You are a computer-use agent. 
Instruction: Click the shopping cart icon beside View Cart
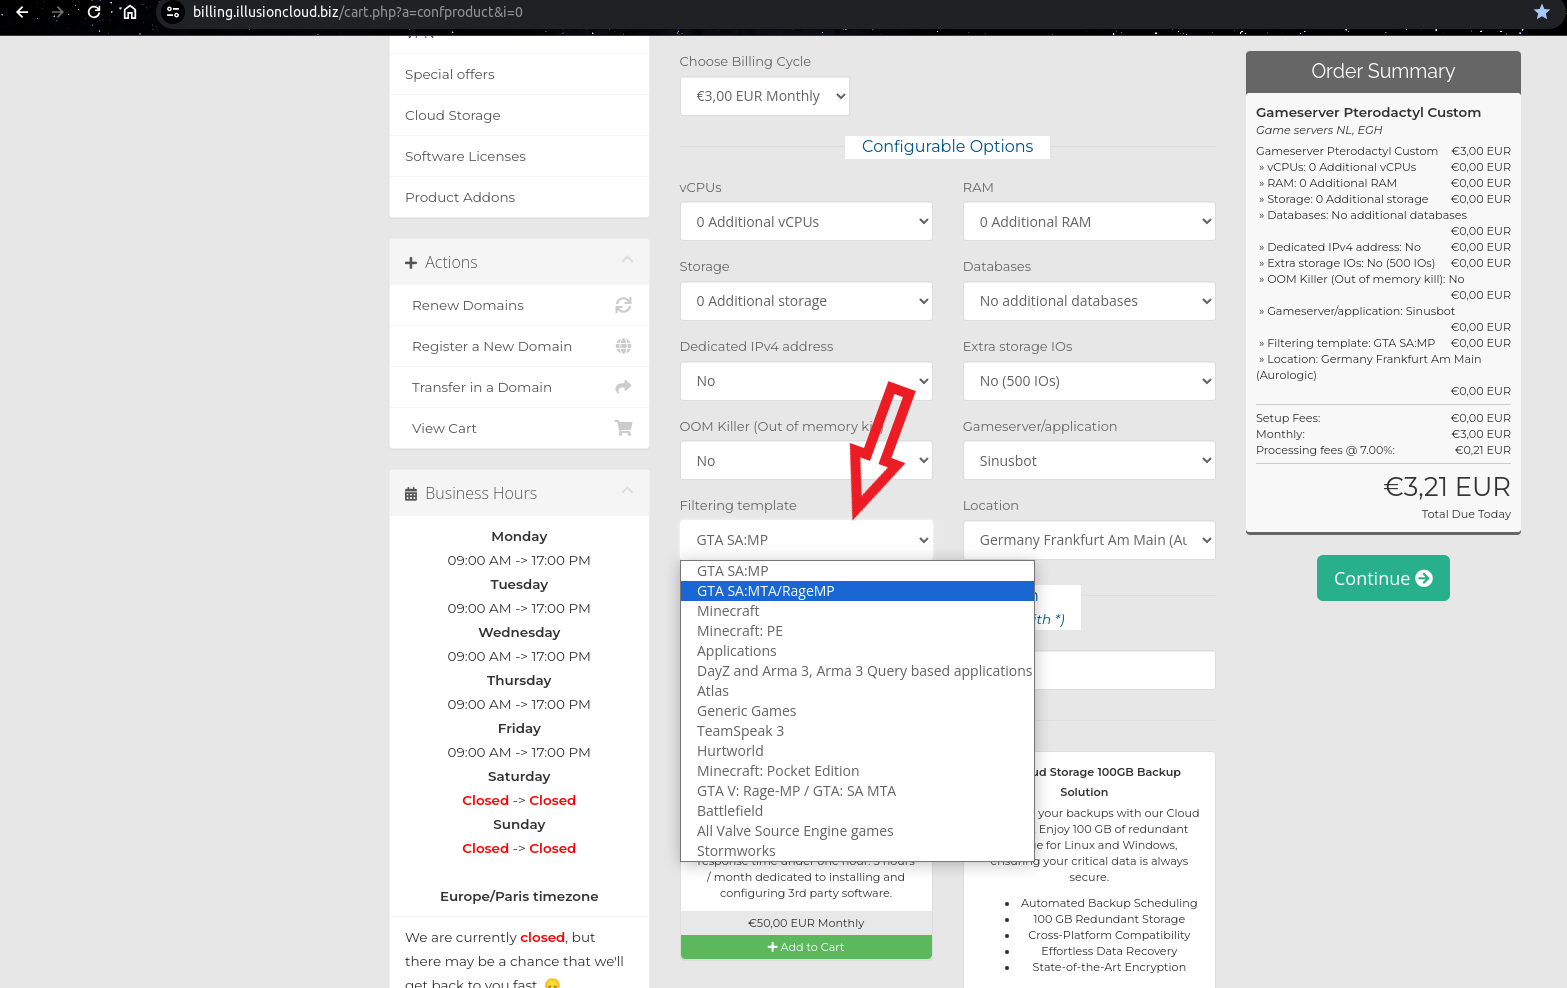[x=623, y=428]
